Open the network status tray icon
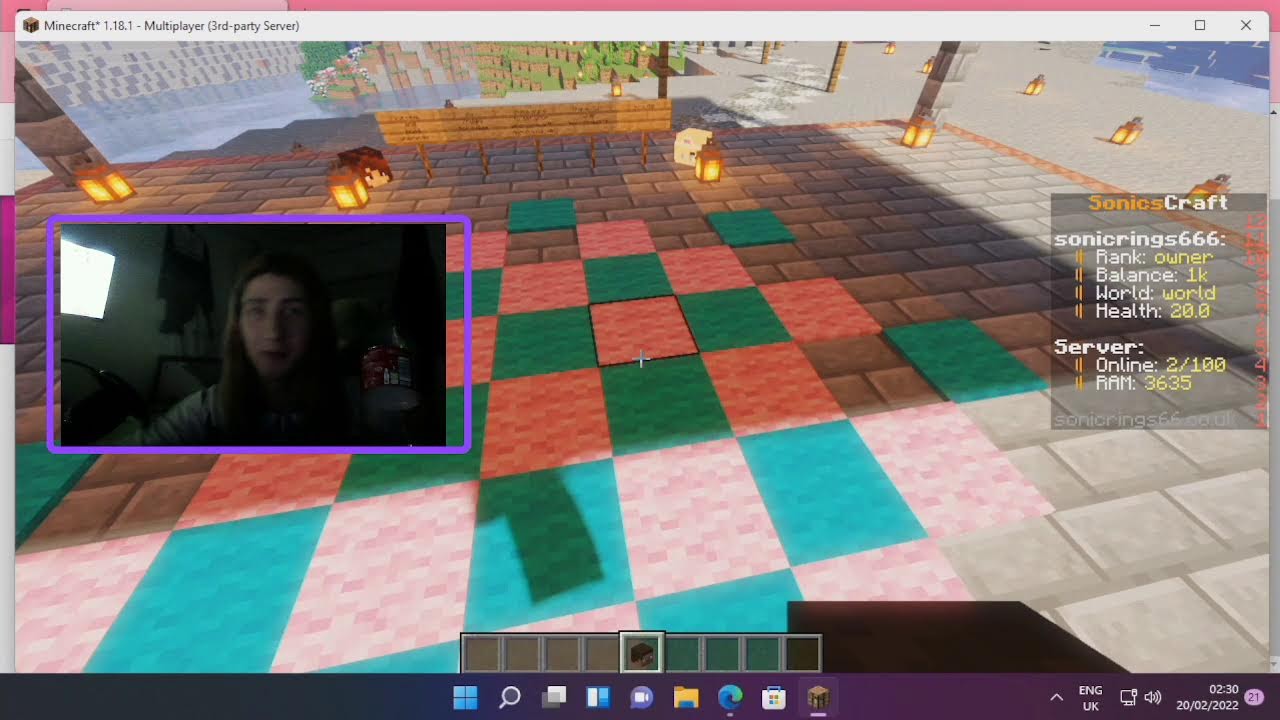This screenshot has width=1280, height=720. pos(1128,697)
